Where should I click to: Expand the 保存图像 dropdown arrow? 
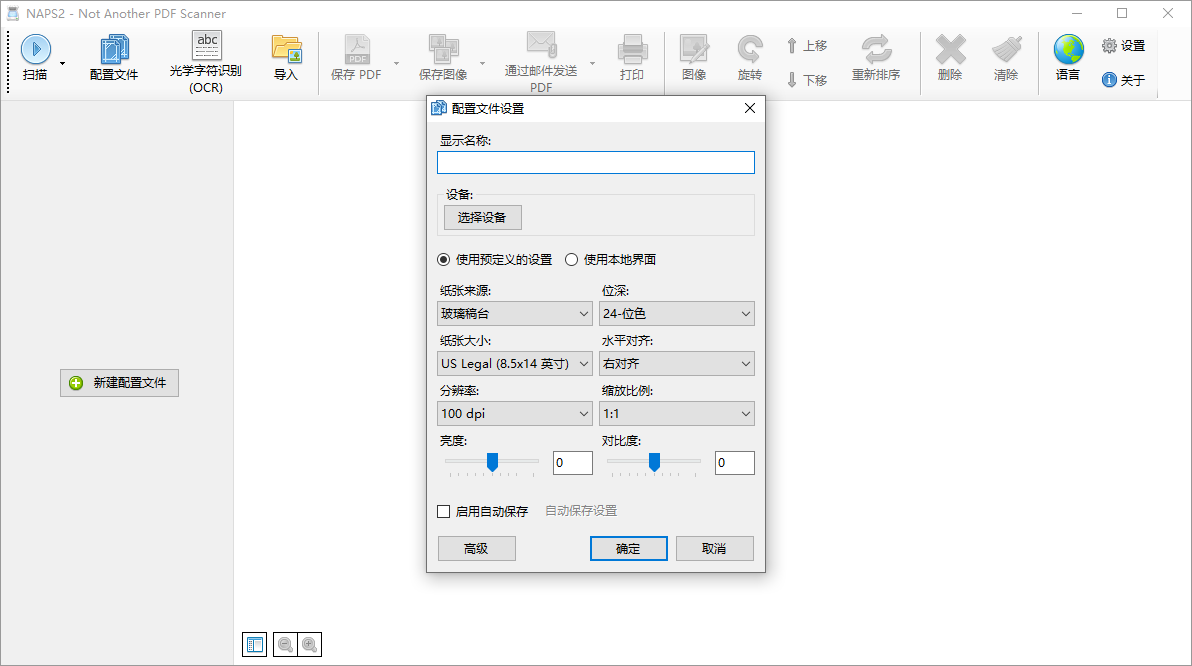point(482,63)
